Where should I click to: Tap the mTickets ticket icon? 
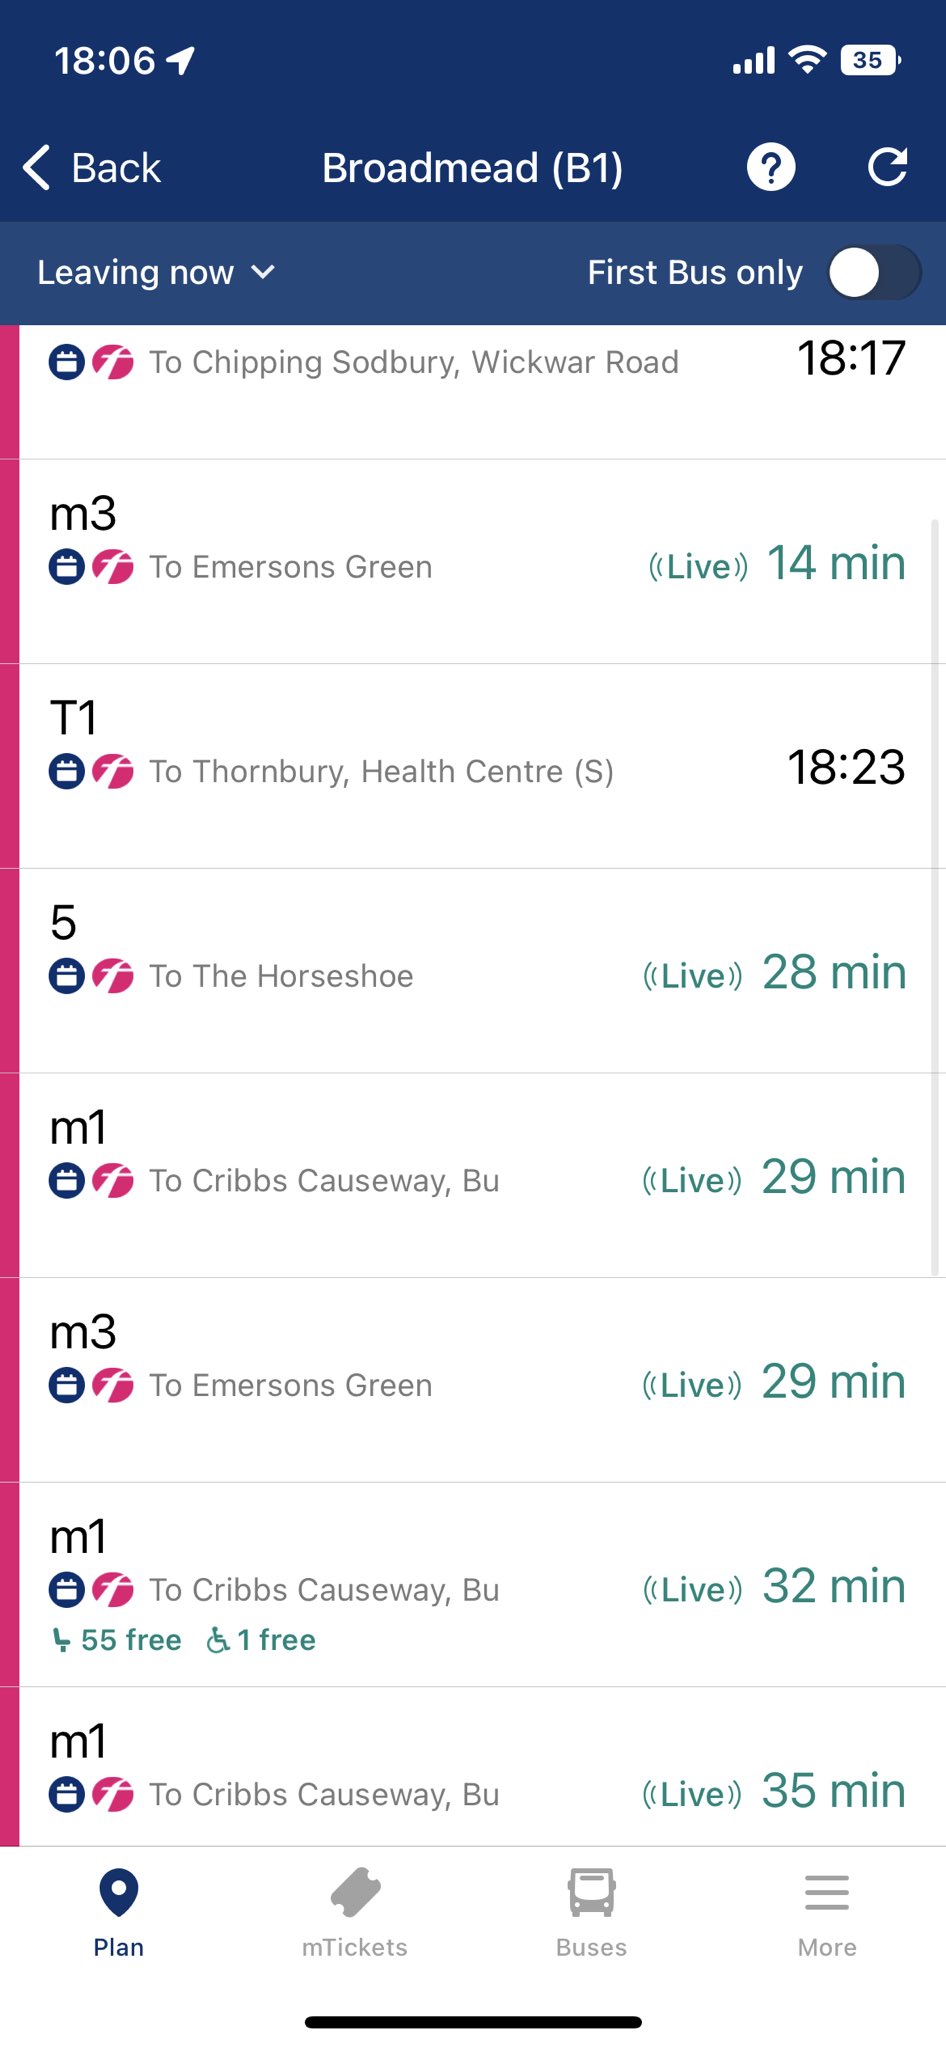[x=355, y=1893]
